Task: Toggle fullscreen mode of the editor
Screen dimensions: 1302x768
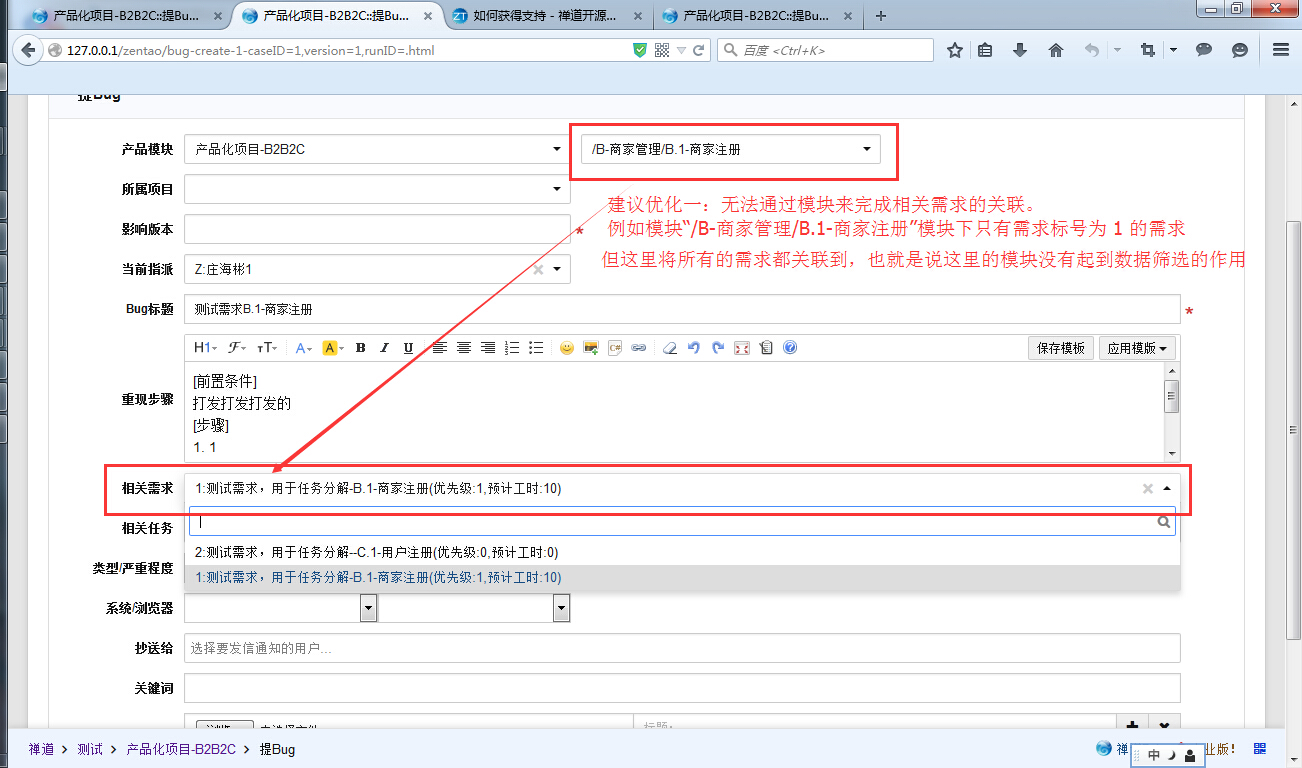Action: point(742,348)
